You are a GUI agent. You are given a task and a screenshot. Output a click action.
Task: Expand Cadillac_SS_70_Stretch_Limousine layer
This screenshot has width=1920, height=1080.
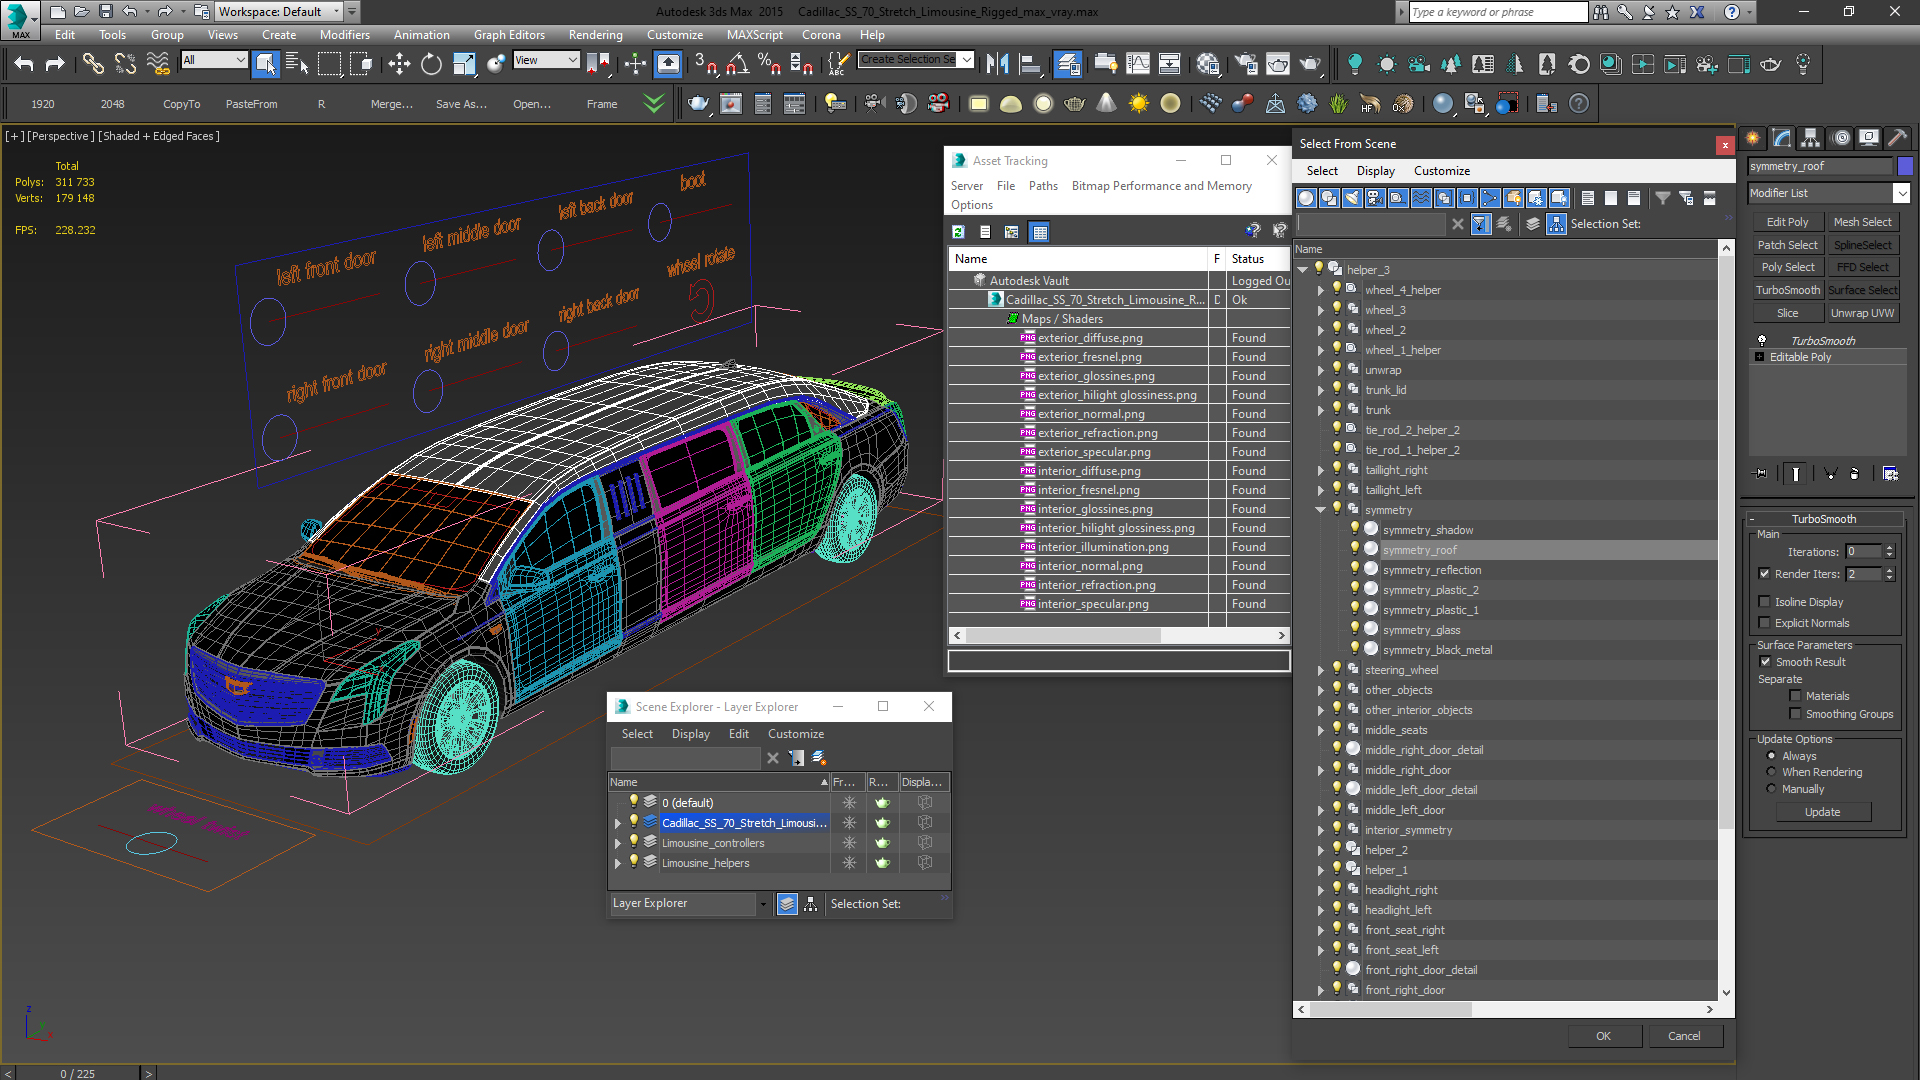pos(618,823)
